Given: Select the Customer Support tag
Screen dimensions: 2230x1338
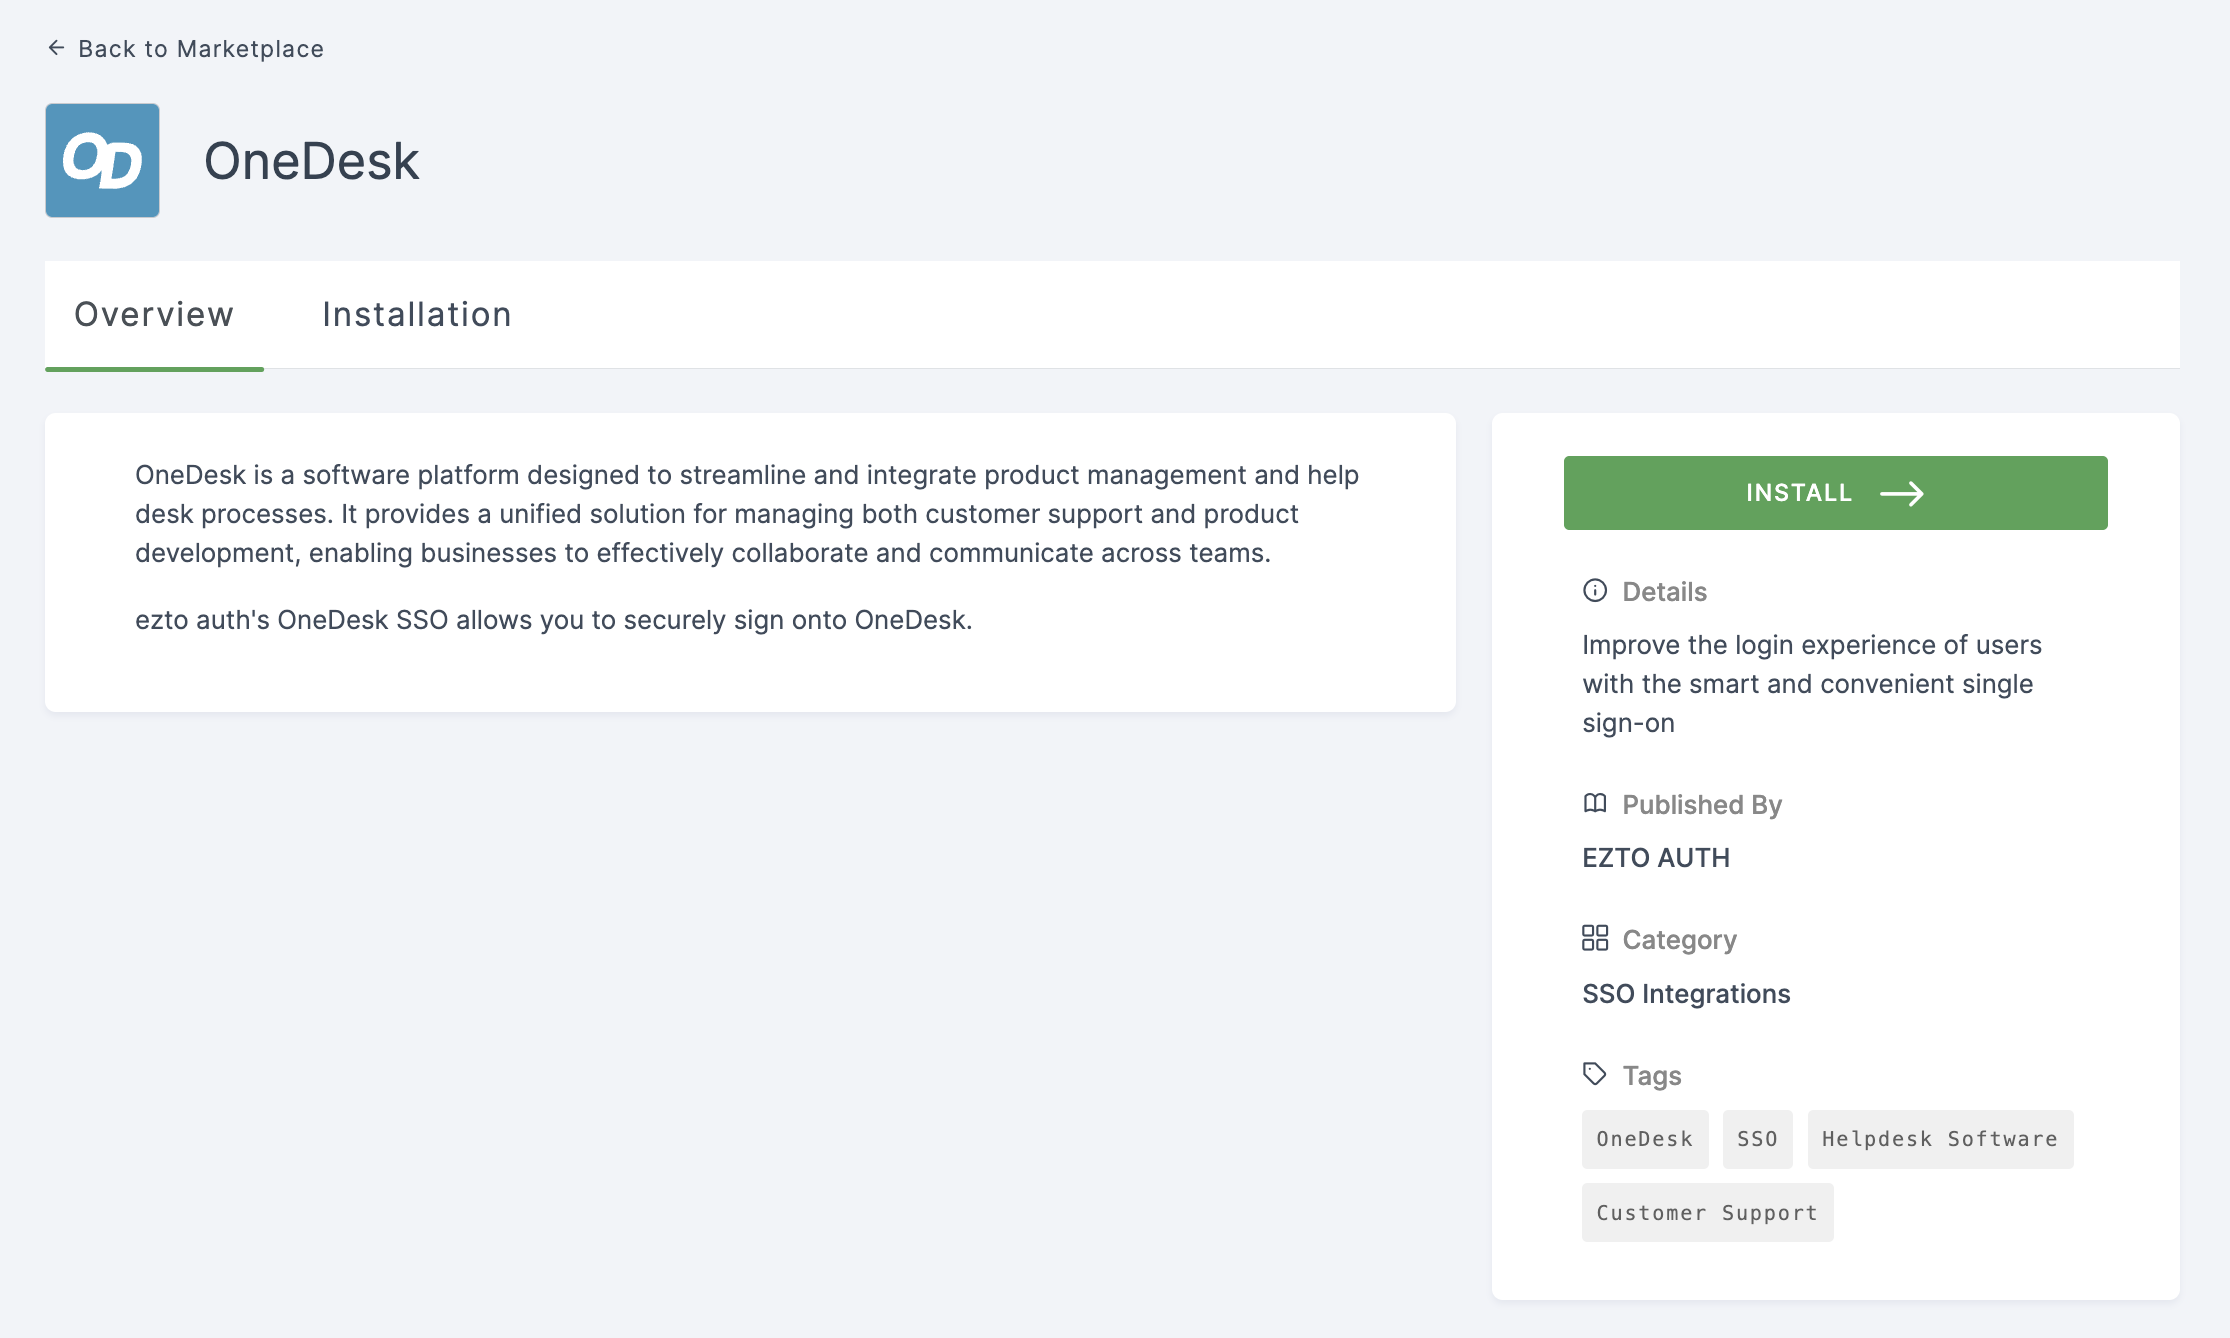Looking at the screenshot, I should click(x=1707, y=1213).
